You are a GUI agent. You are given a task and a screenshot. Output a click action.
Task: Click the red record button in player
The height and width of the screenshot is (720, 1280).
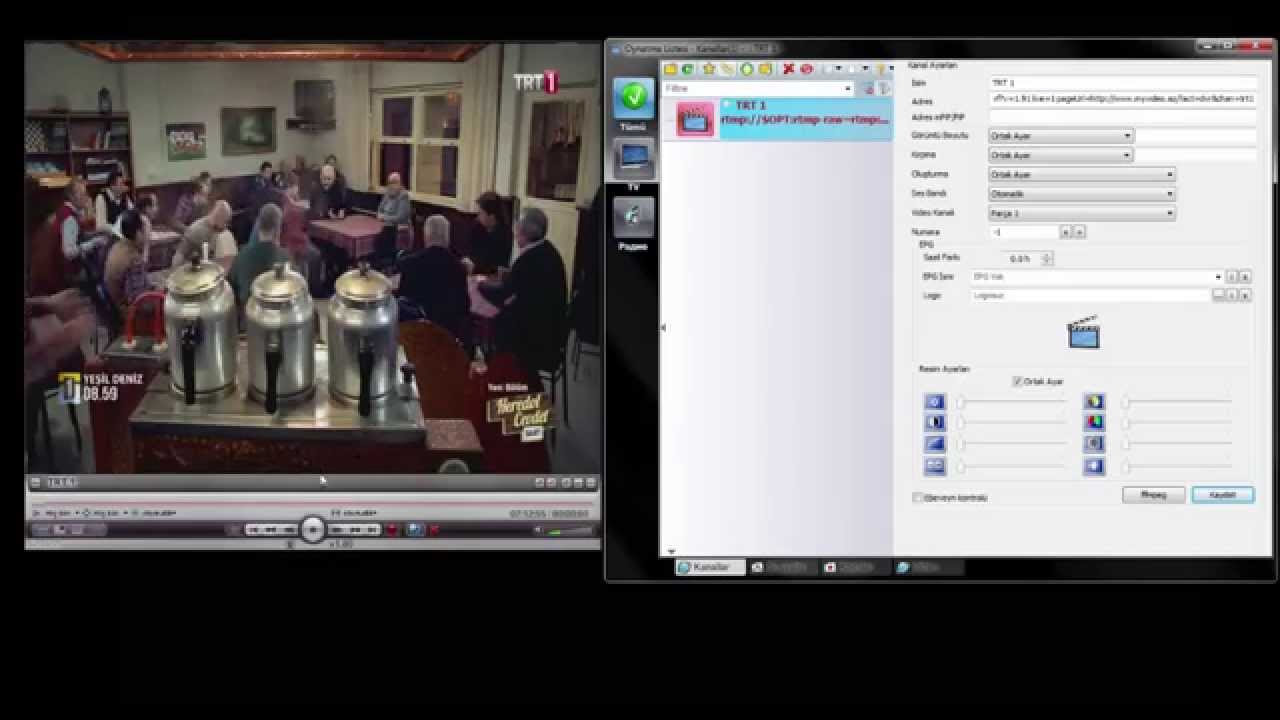[392, 529]
